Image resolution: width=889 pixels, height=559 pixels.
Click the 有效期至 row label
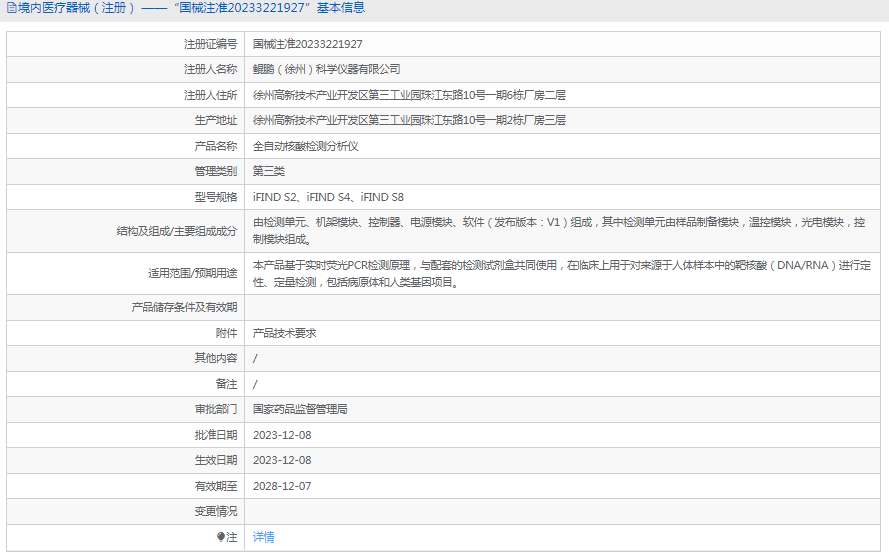pyautogui.click(x=216, y=486)
